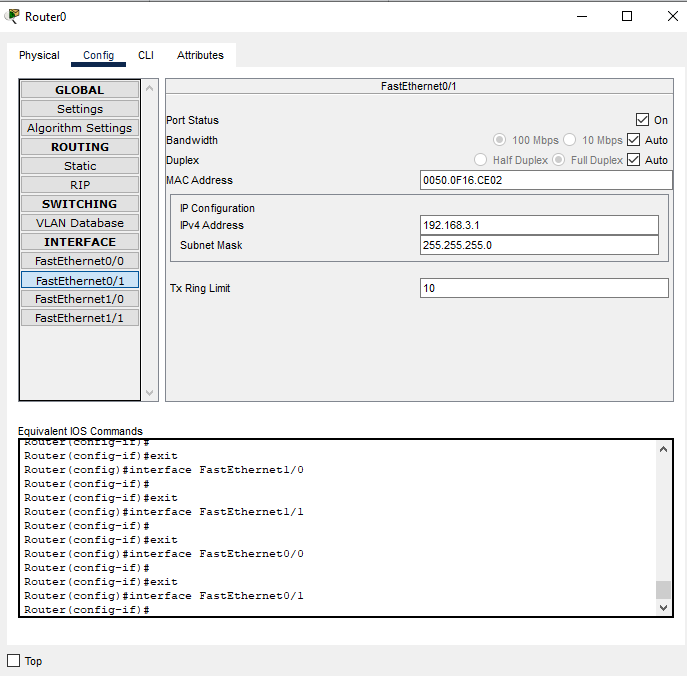Click the Tx Ring Limit field

544,288
